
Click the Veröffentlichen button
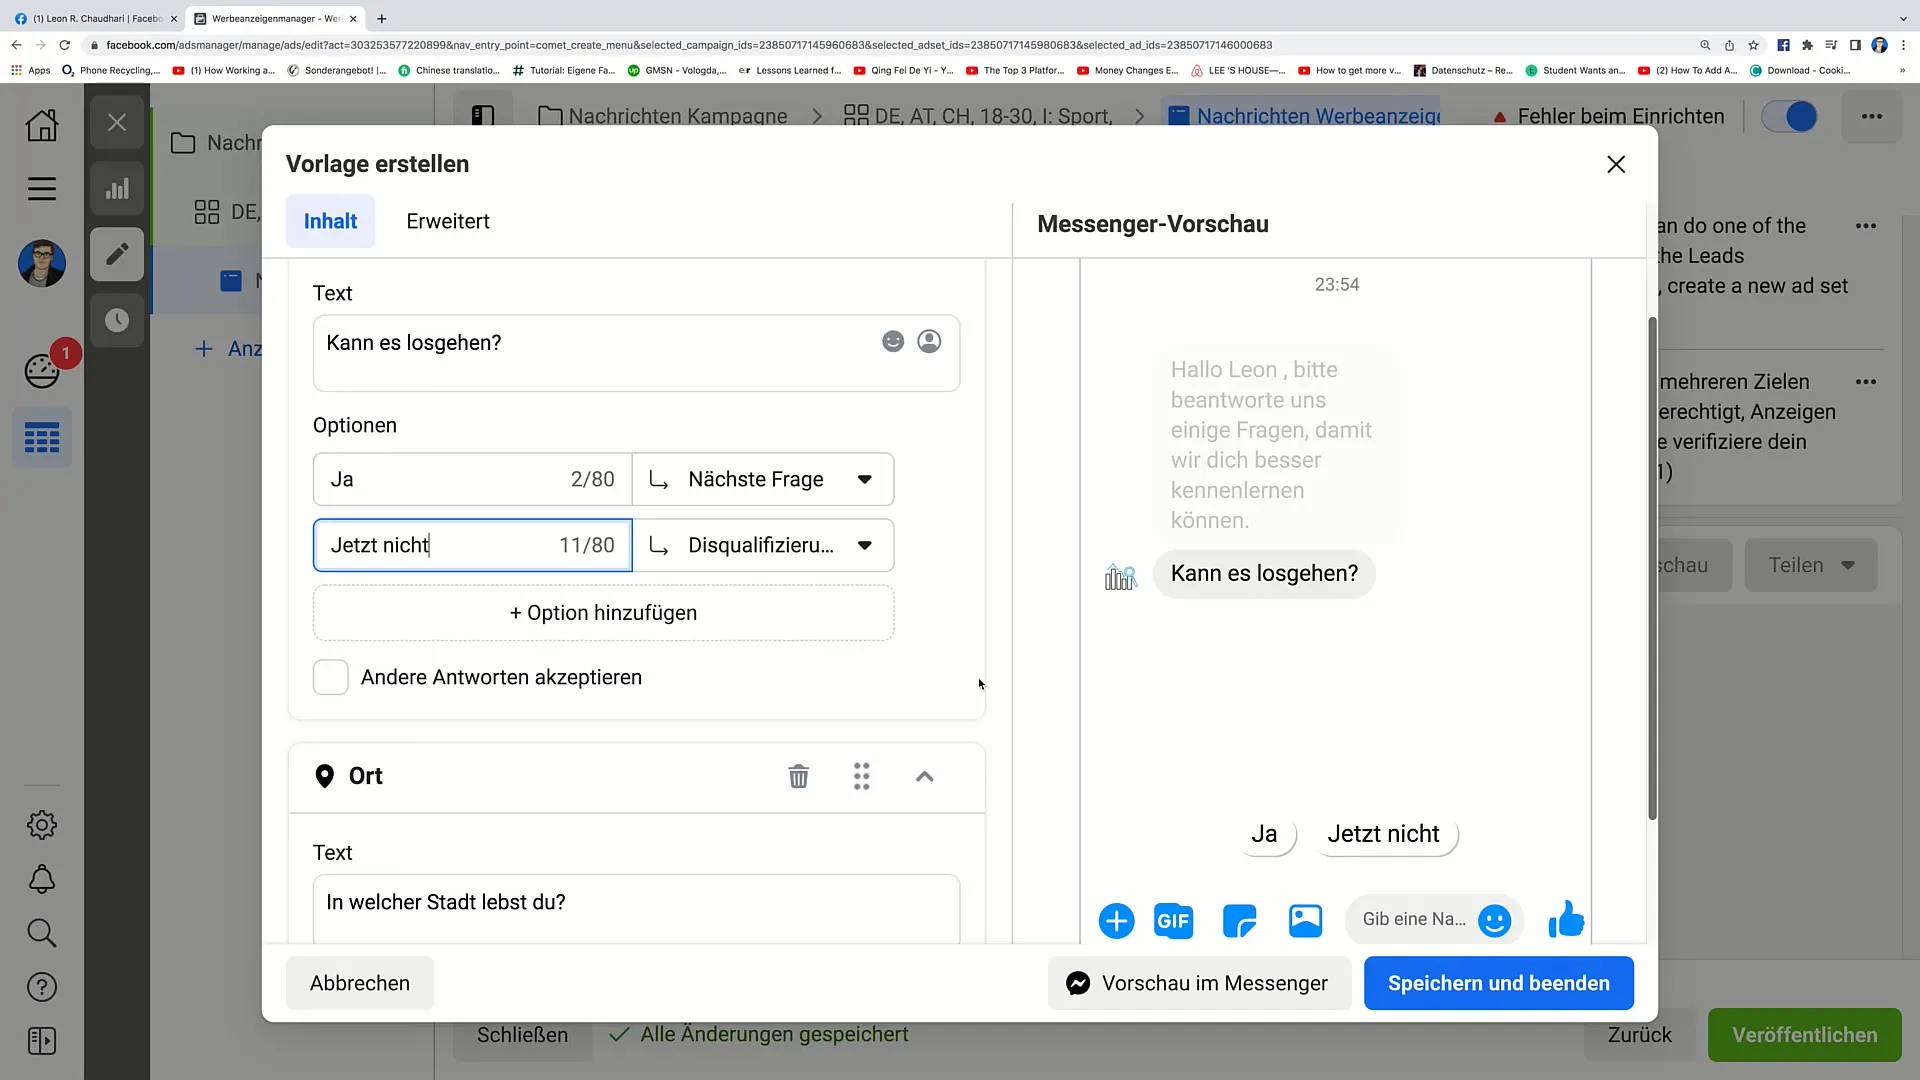(x=1804, y=1035)
